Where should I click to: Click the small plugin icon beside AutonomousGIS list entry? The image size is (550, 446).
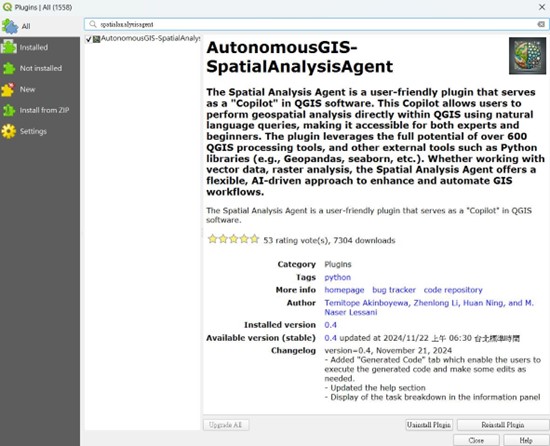pos(96,39)
